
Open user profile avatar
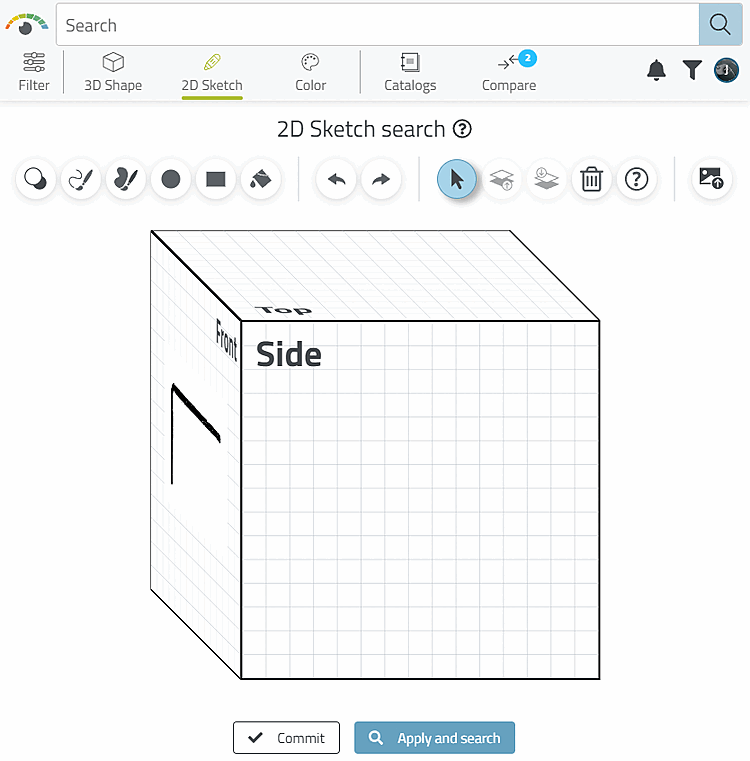click(x=726, y=70)
